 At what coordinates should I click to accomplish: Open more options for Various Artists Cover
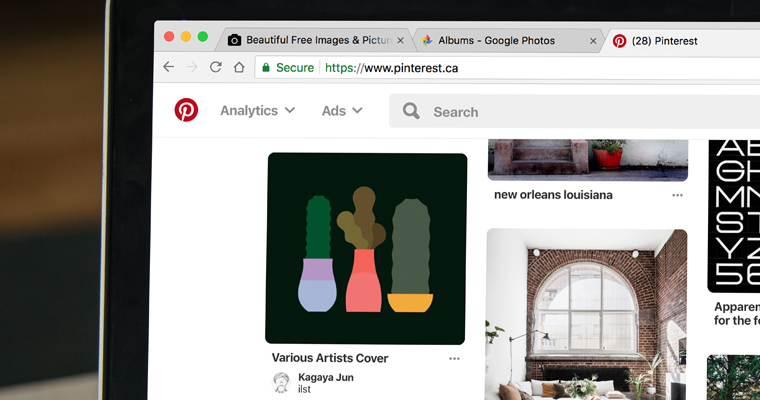pyautogui.click(x=454, y=359)
